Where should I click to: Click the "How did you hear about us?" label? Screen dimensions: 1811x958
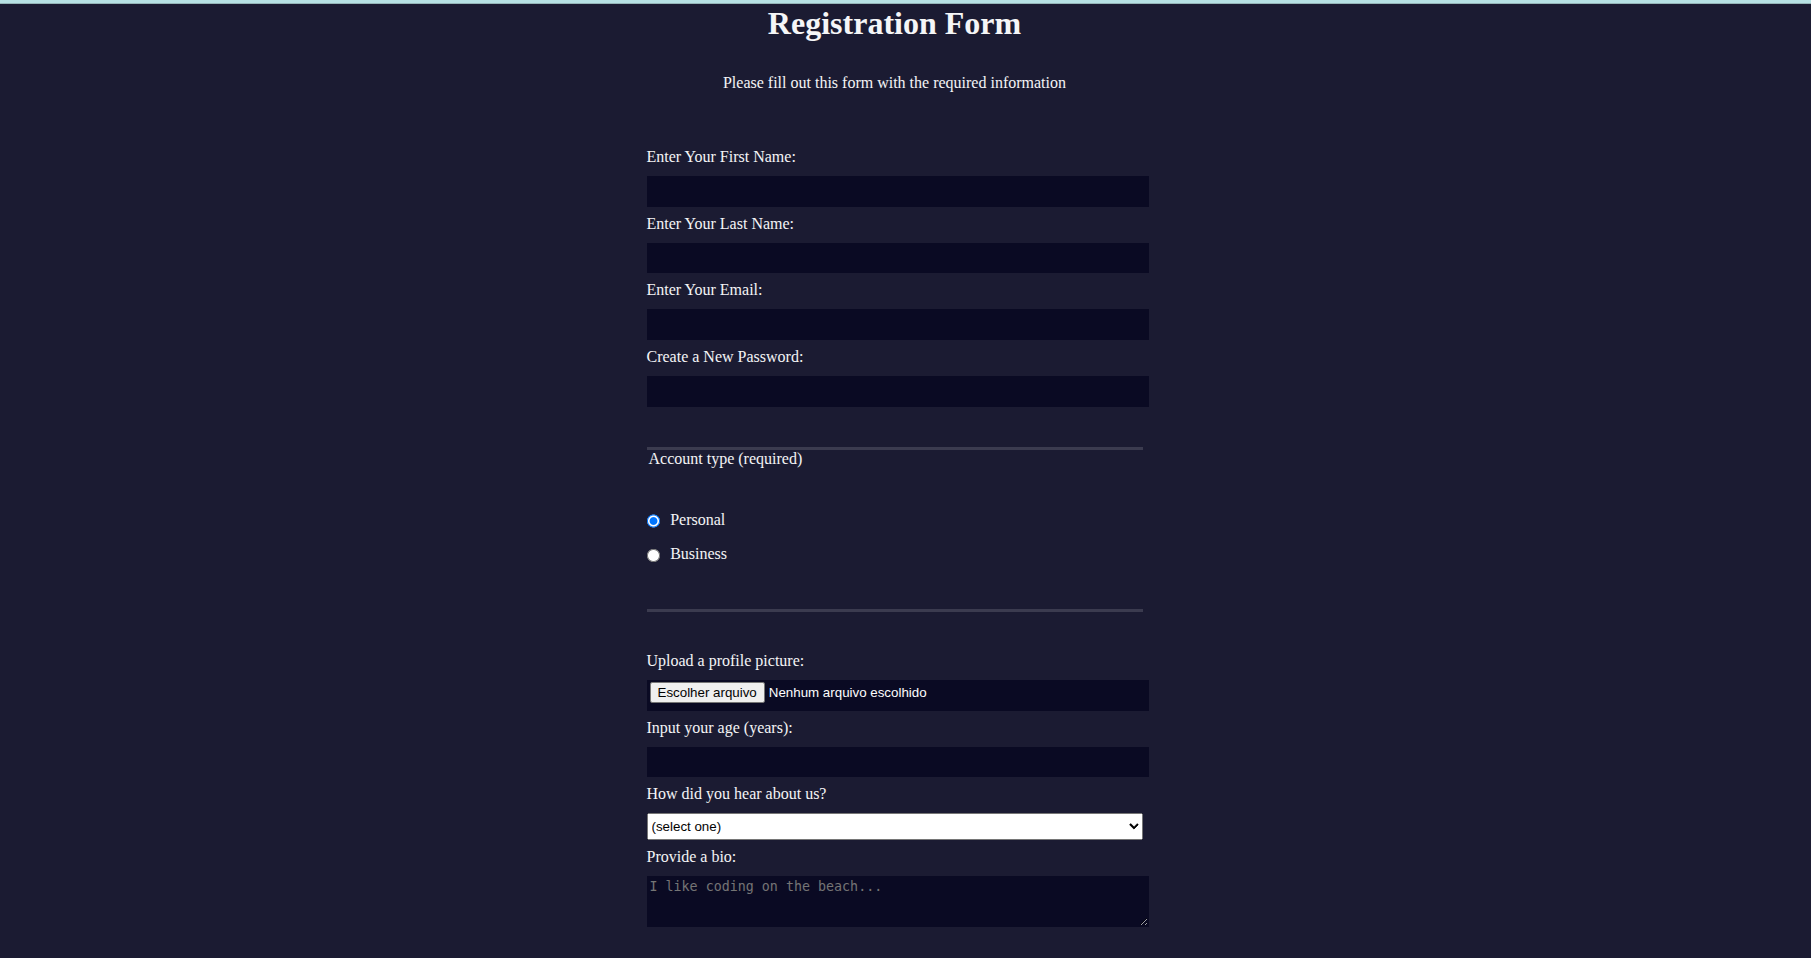(x=736, y=794)
